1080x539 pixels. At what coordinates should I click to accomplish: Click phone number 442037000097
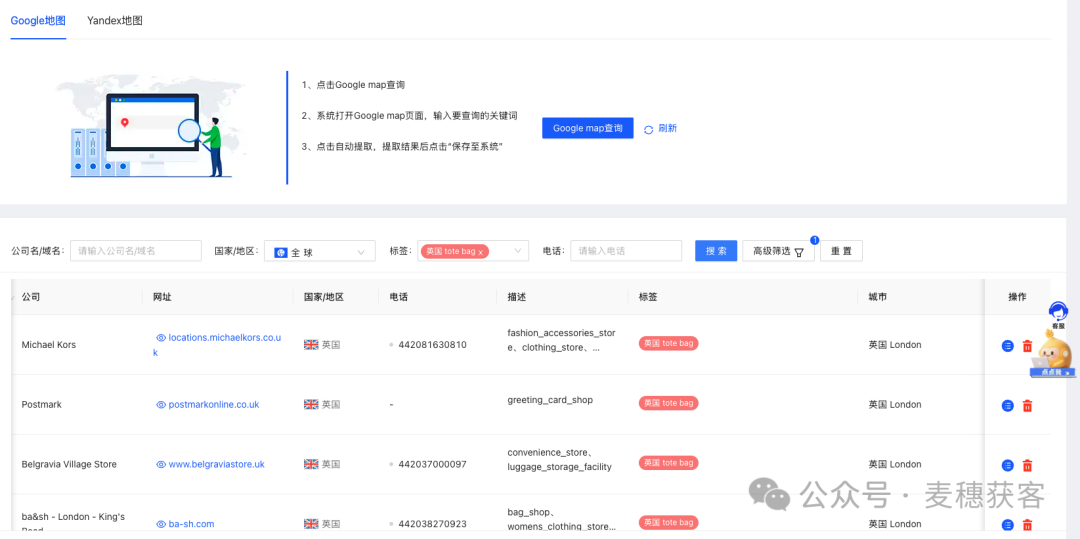(x=432, y=465)
